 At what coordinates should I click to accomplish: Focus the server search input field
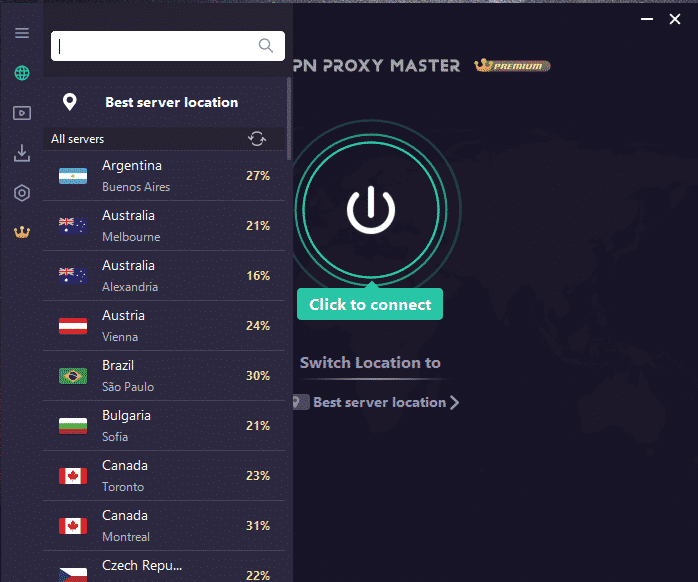(168, 45)
